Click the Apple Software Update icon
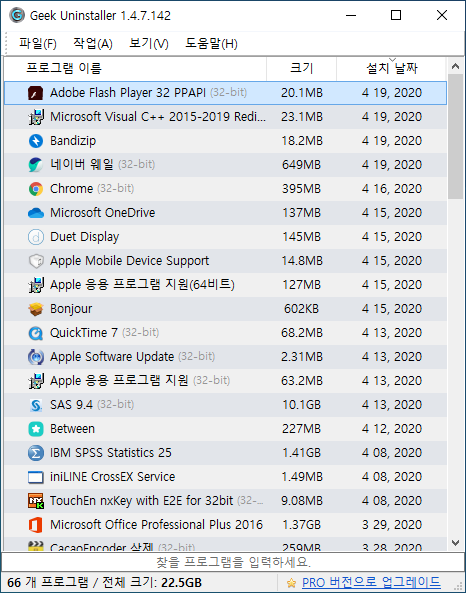 click(x=36, y=357)
